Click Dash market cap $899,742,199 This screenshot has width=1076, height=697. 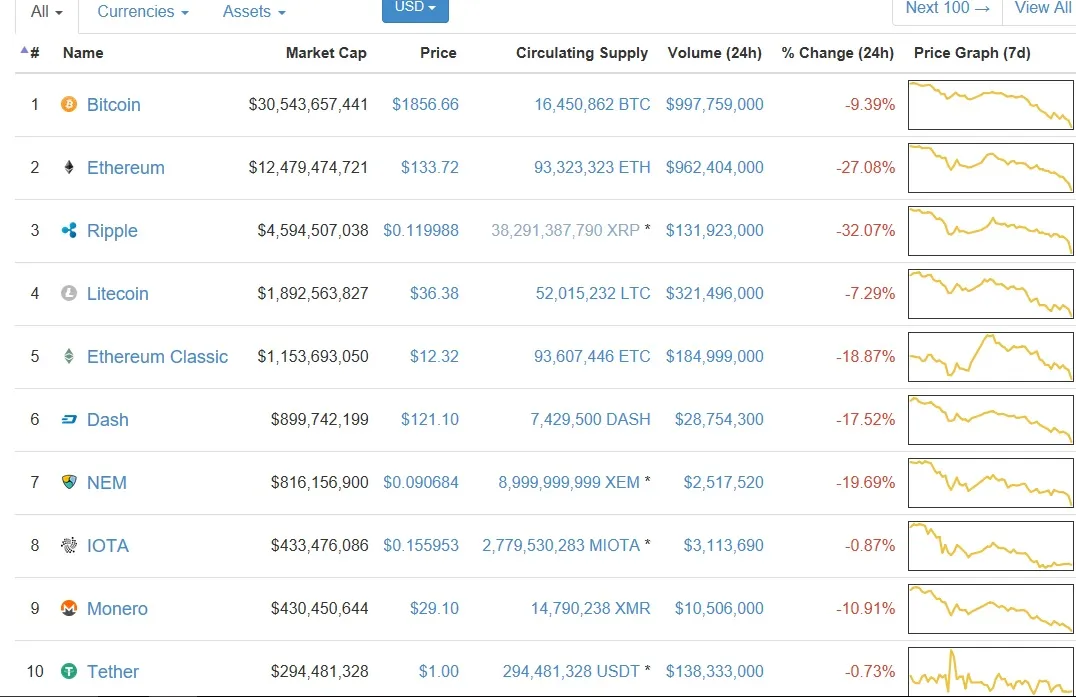click(320, 419)
